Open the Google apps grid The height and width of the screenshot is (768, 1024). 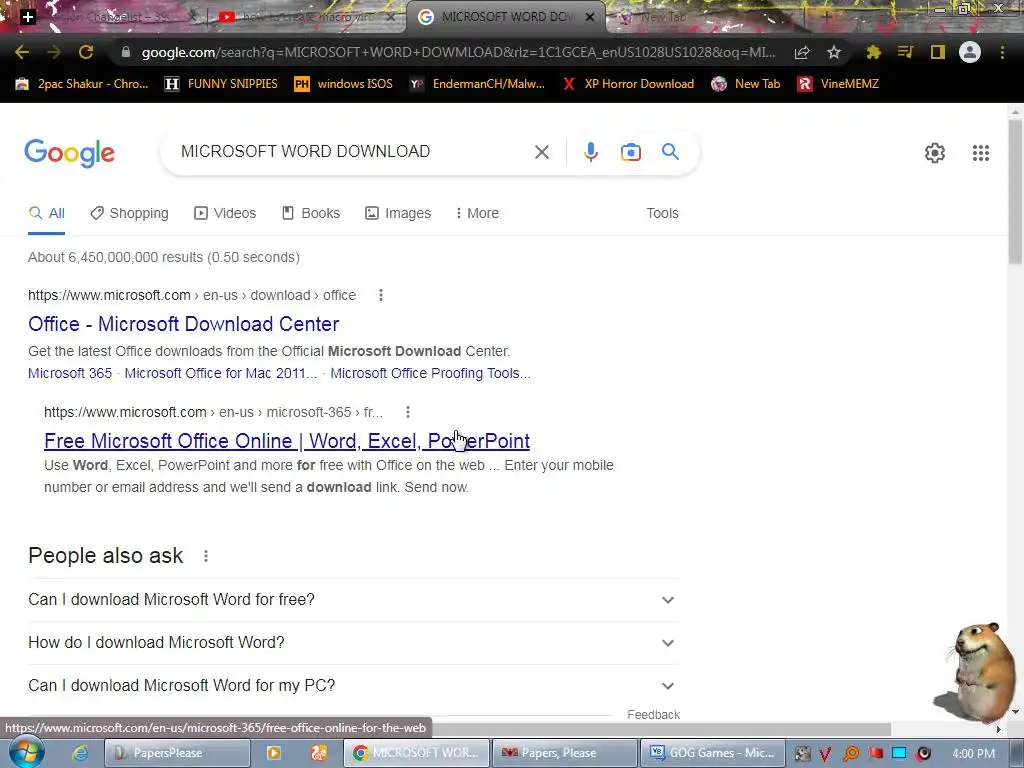point(980,153)
